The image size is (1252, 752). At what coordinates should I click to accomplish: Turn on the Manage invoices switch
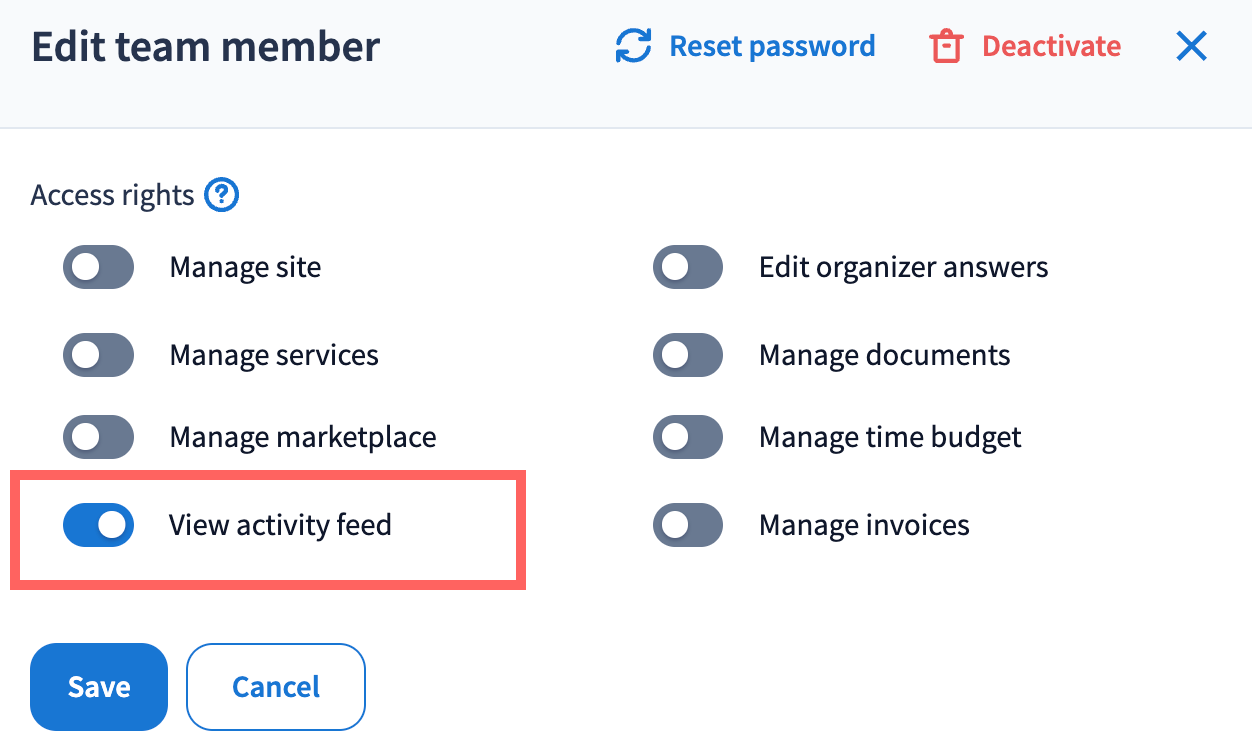click(x=688, y=525)
